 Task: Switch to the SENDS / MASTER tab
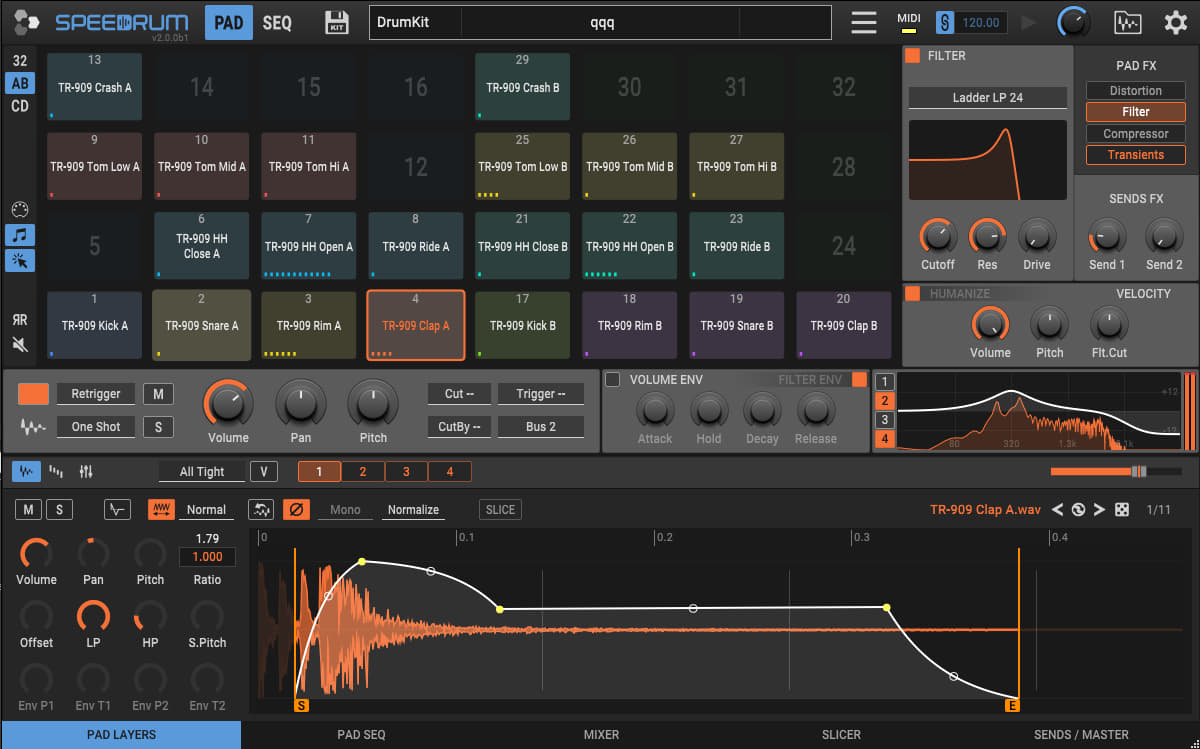(x=1081, y=735)
